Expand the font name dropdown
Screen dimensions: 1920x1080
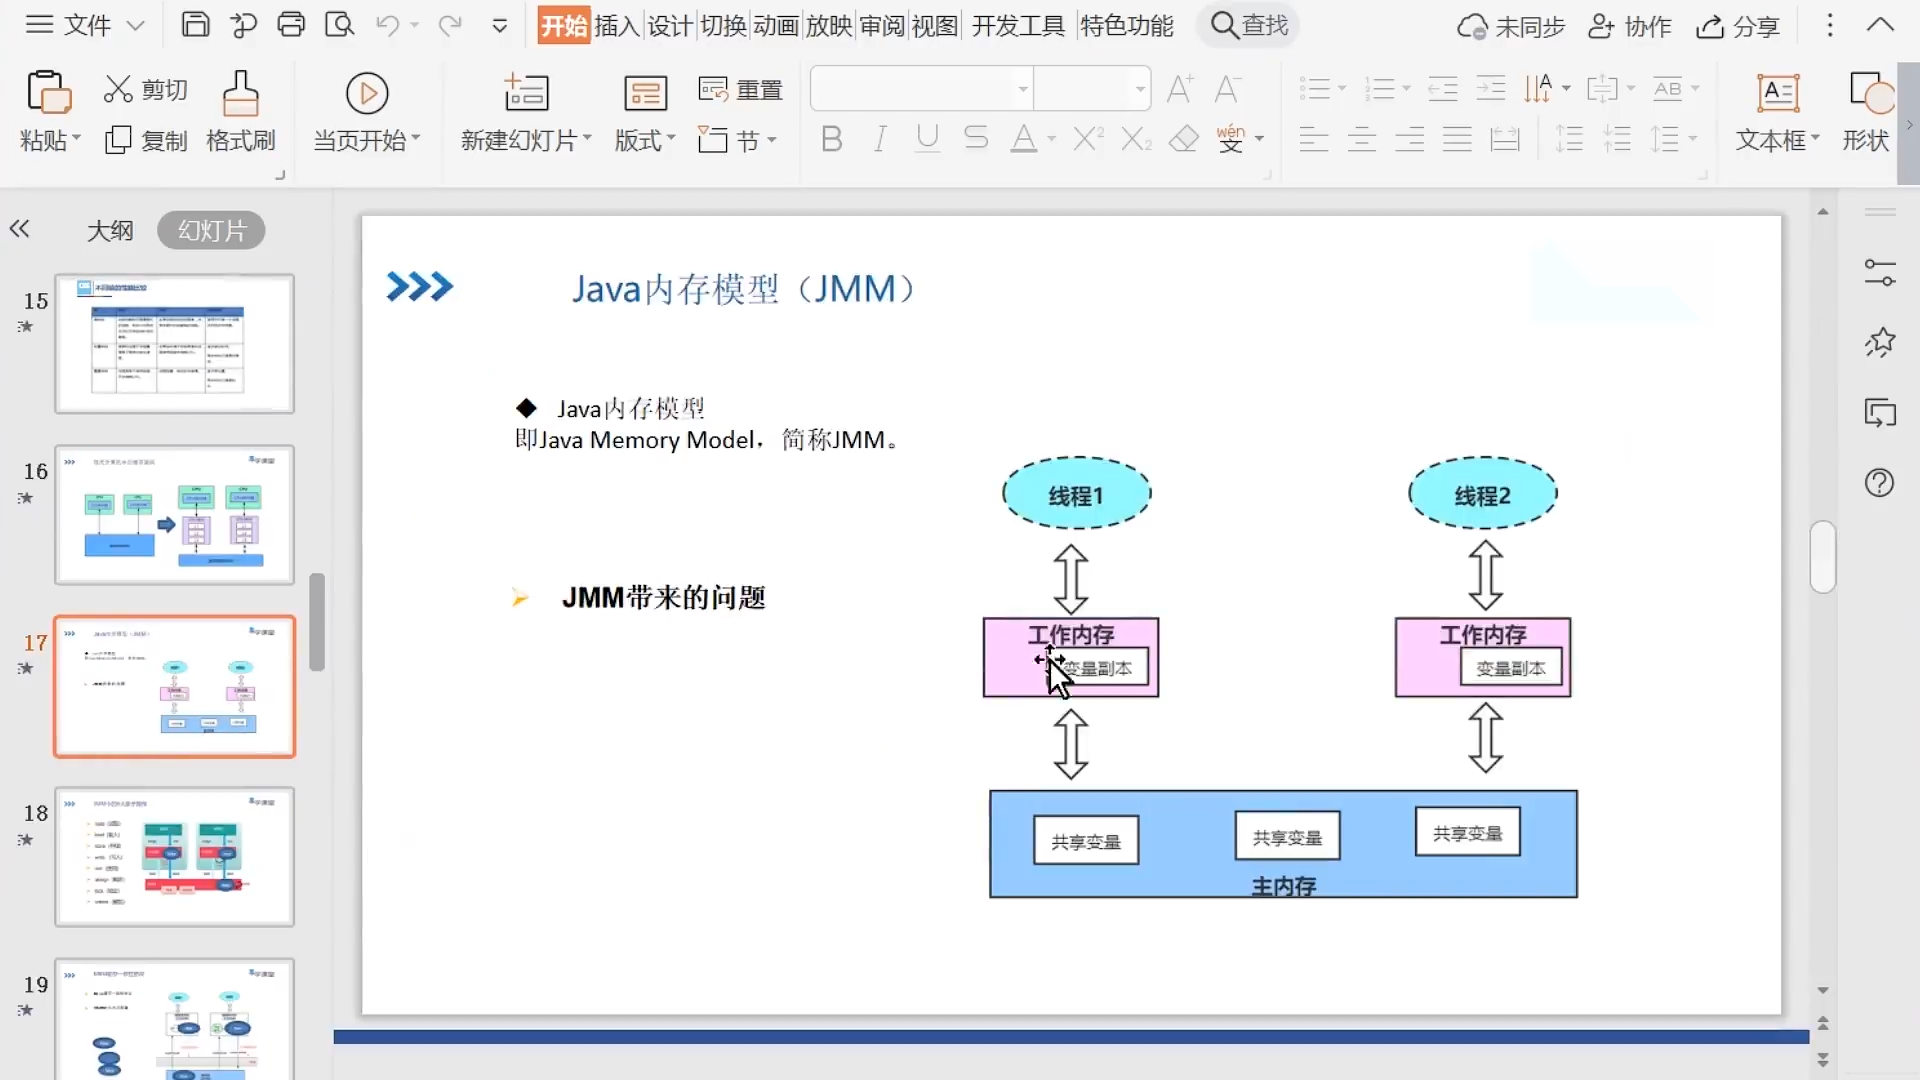1022,90
